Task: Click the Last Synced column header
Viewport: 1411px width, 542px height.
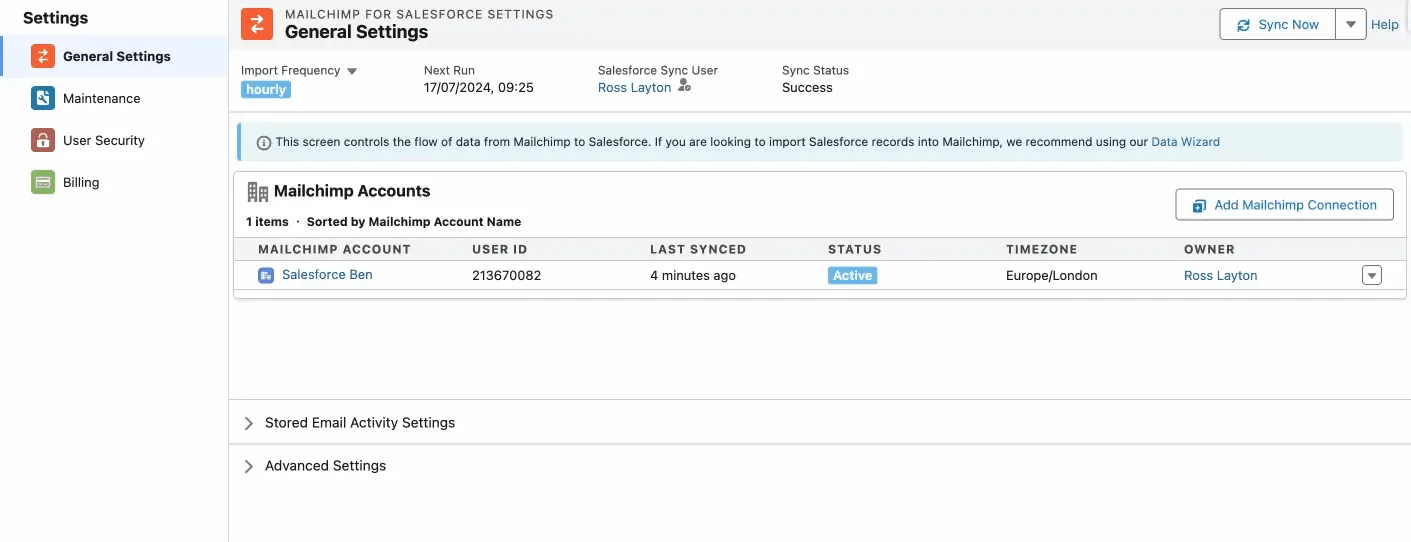Action: (698, 249)
